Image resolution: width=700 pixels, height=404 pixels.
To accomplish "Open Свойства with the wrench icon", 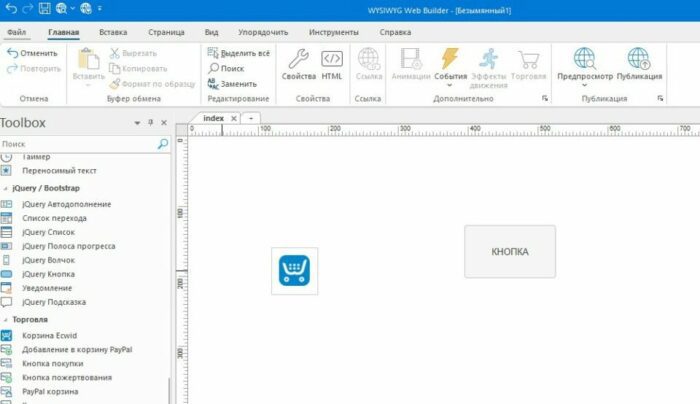I will coord(299,59).
